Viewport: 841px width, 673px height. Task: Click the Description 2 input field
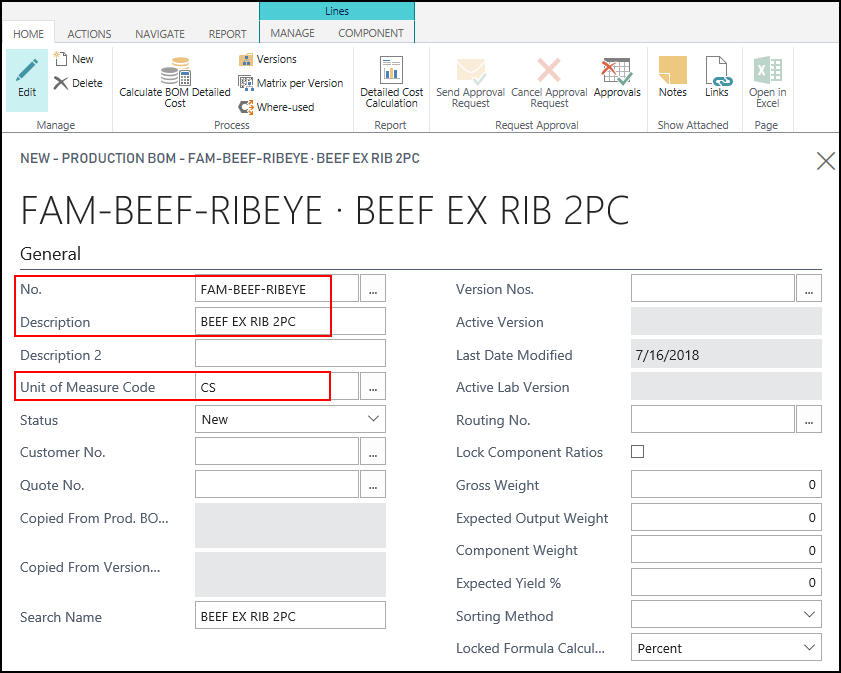[289, 354]
